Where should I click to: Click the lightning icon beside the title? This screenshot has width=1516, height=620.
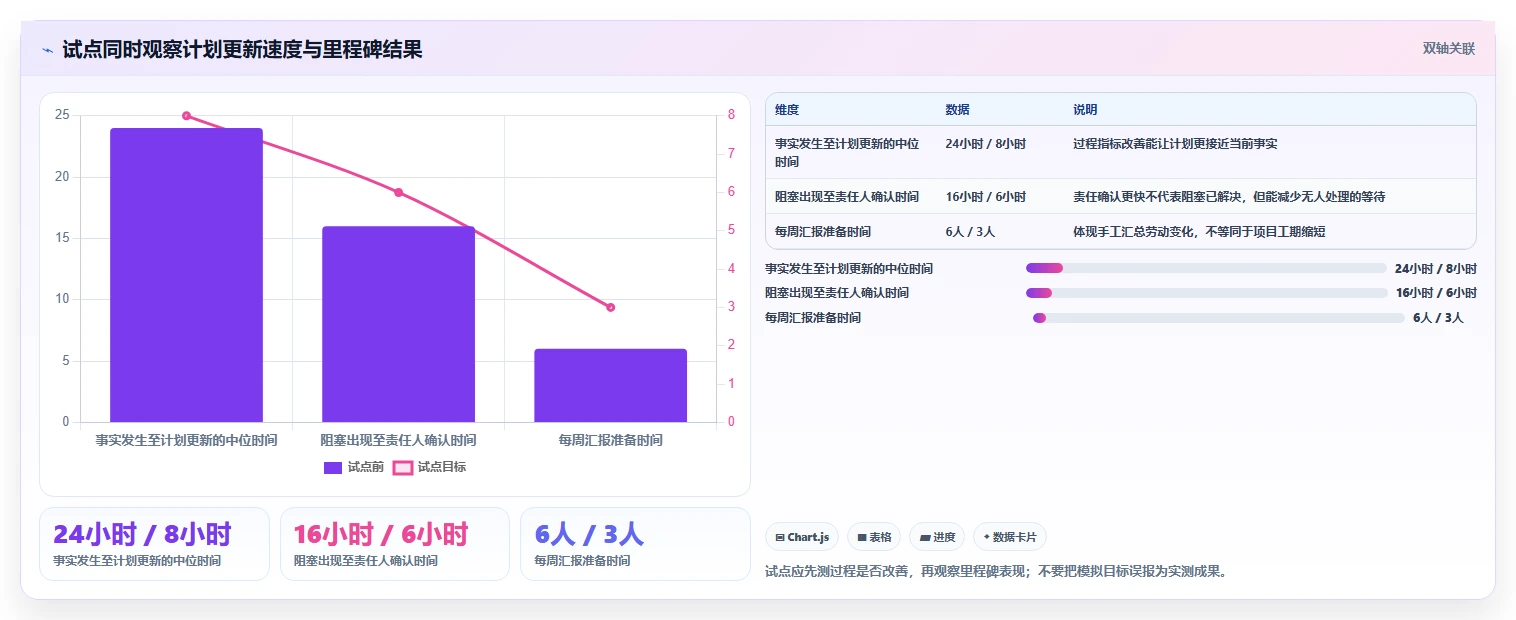tap(48, 49)
